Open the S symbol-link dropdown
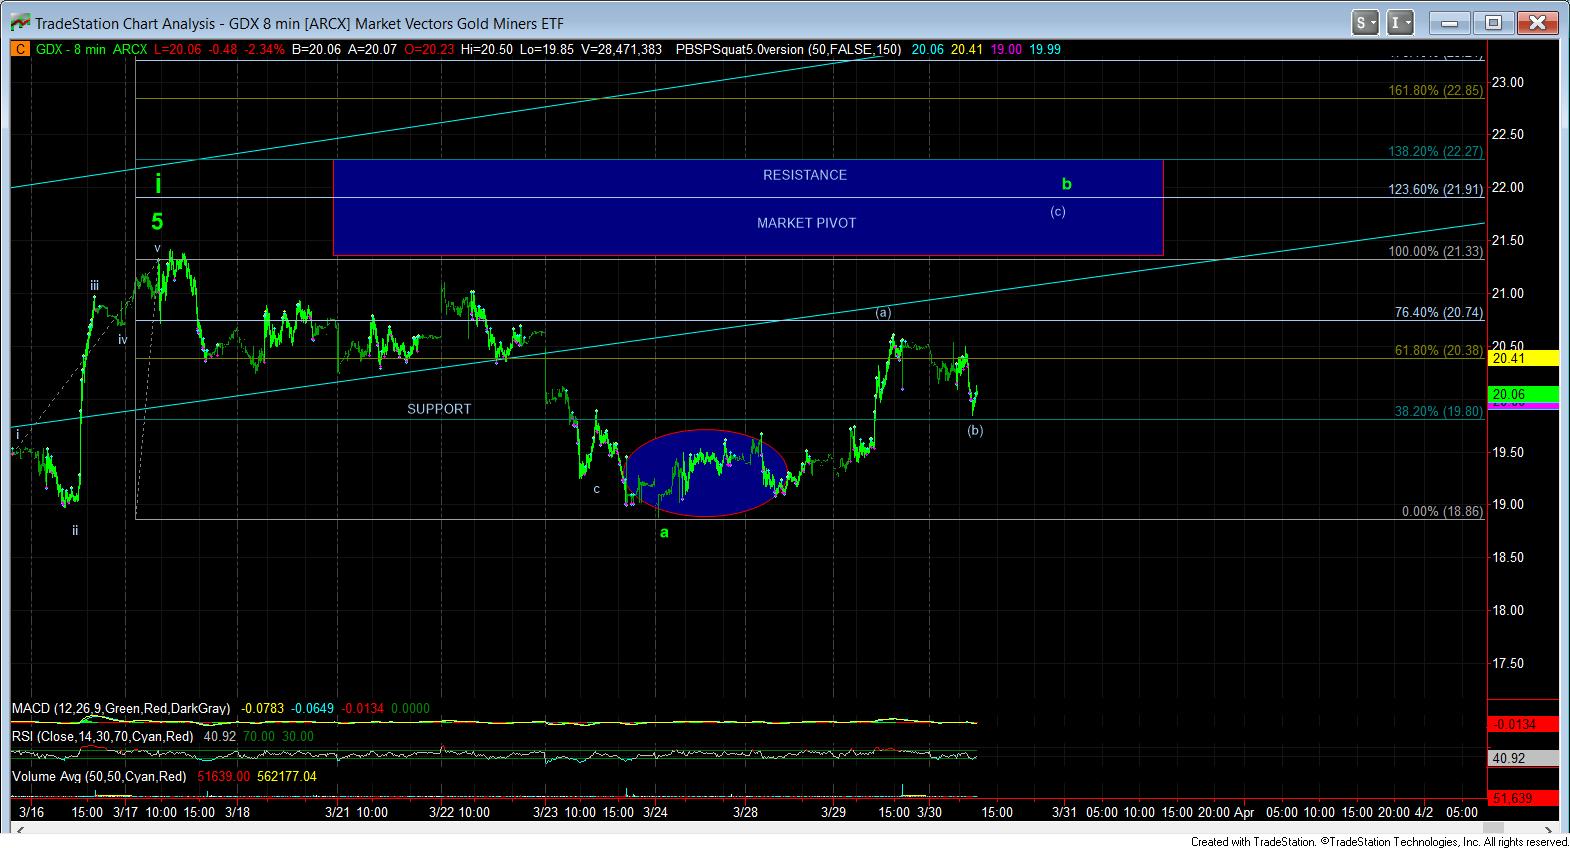 point(1365,22)
